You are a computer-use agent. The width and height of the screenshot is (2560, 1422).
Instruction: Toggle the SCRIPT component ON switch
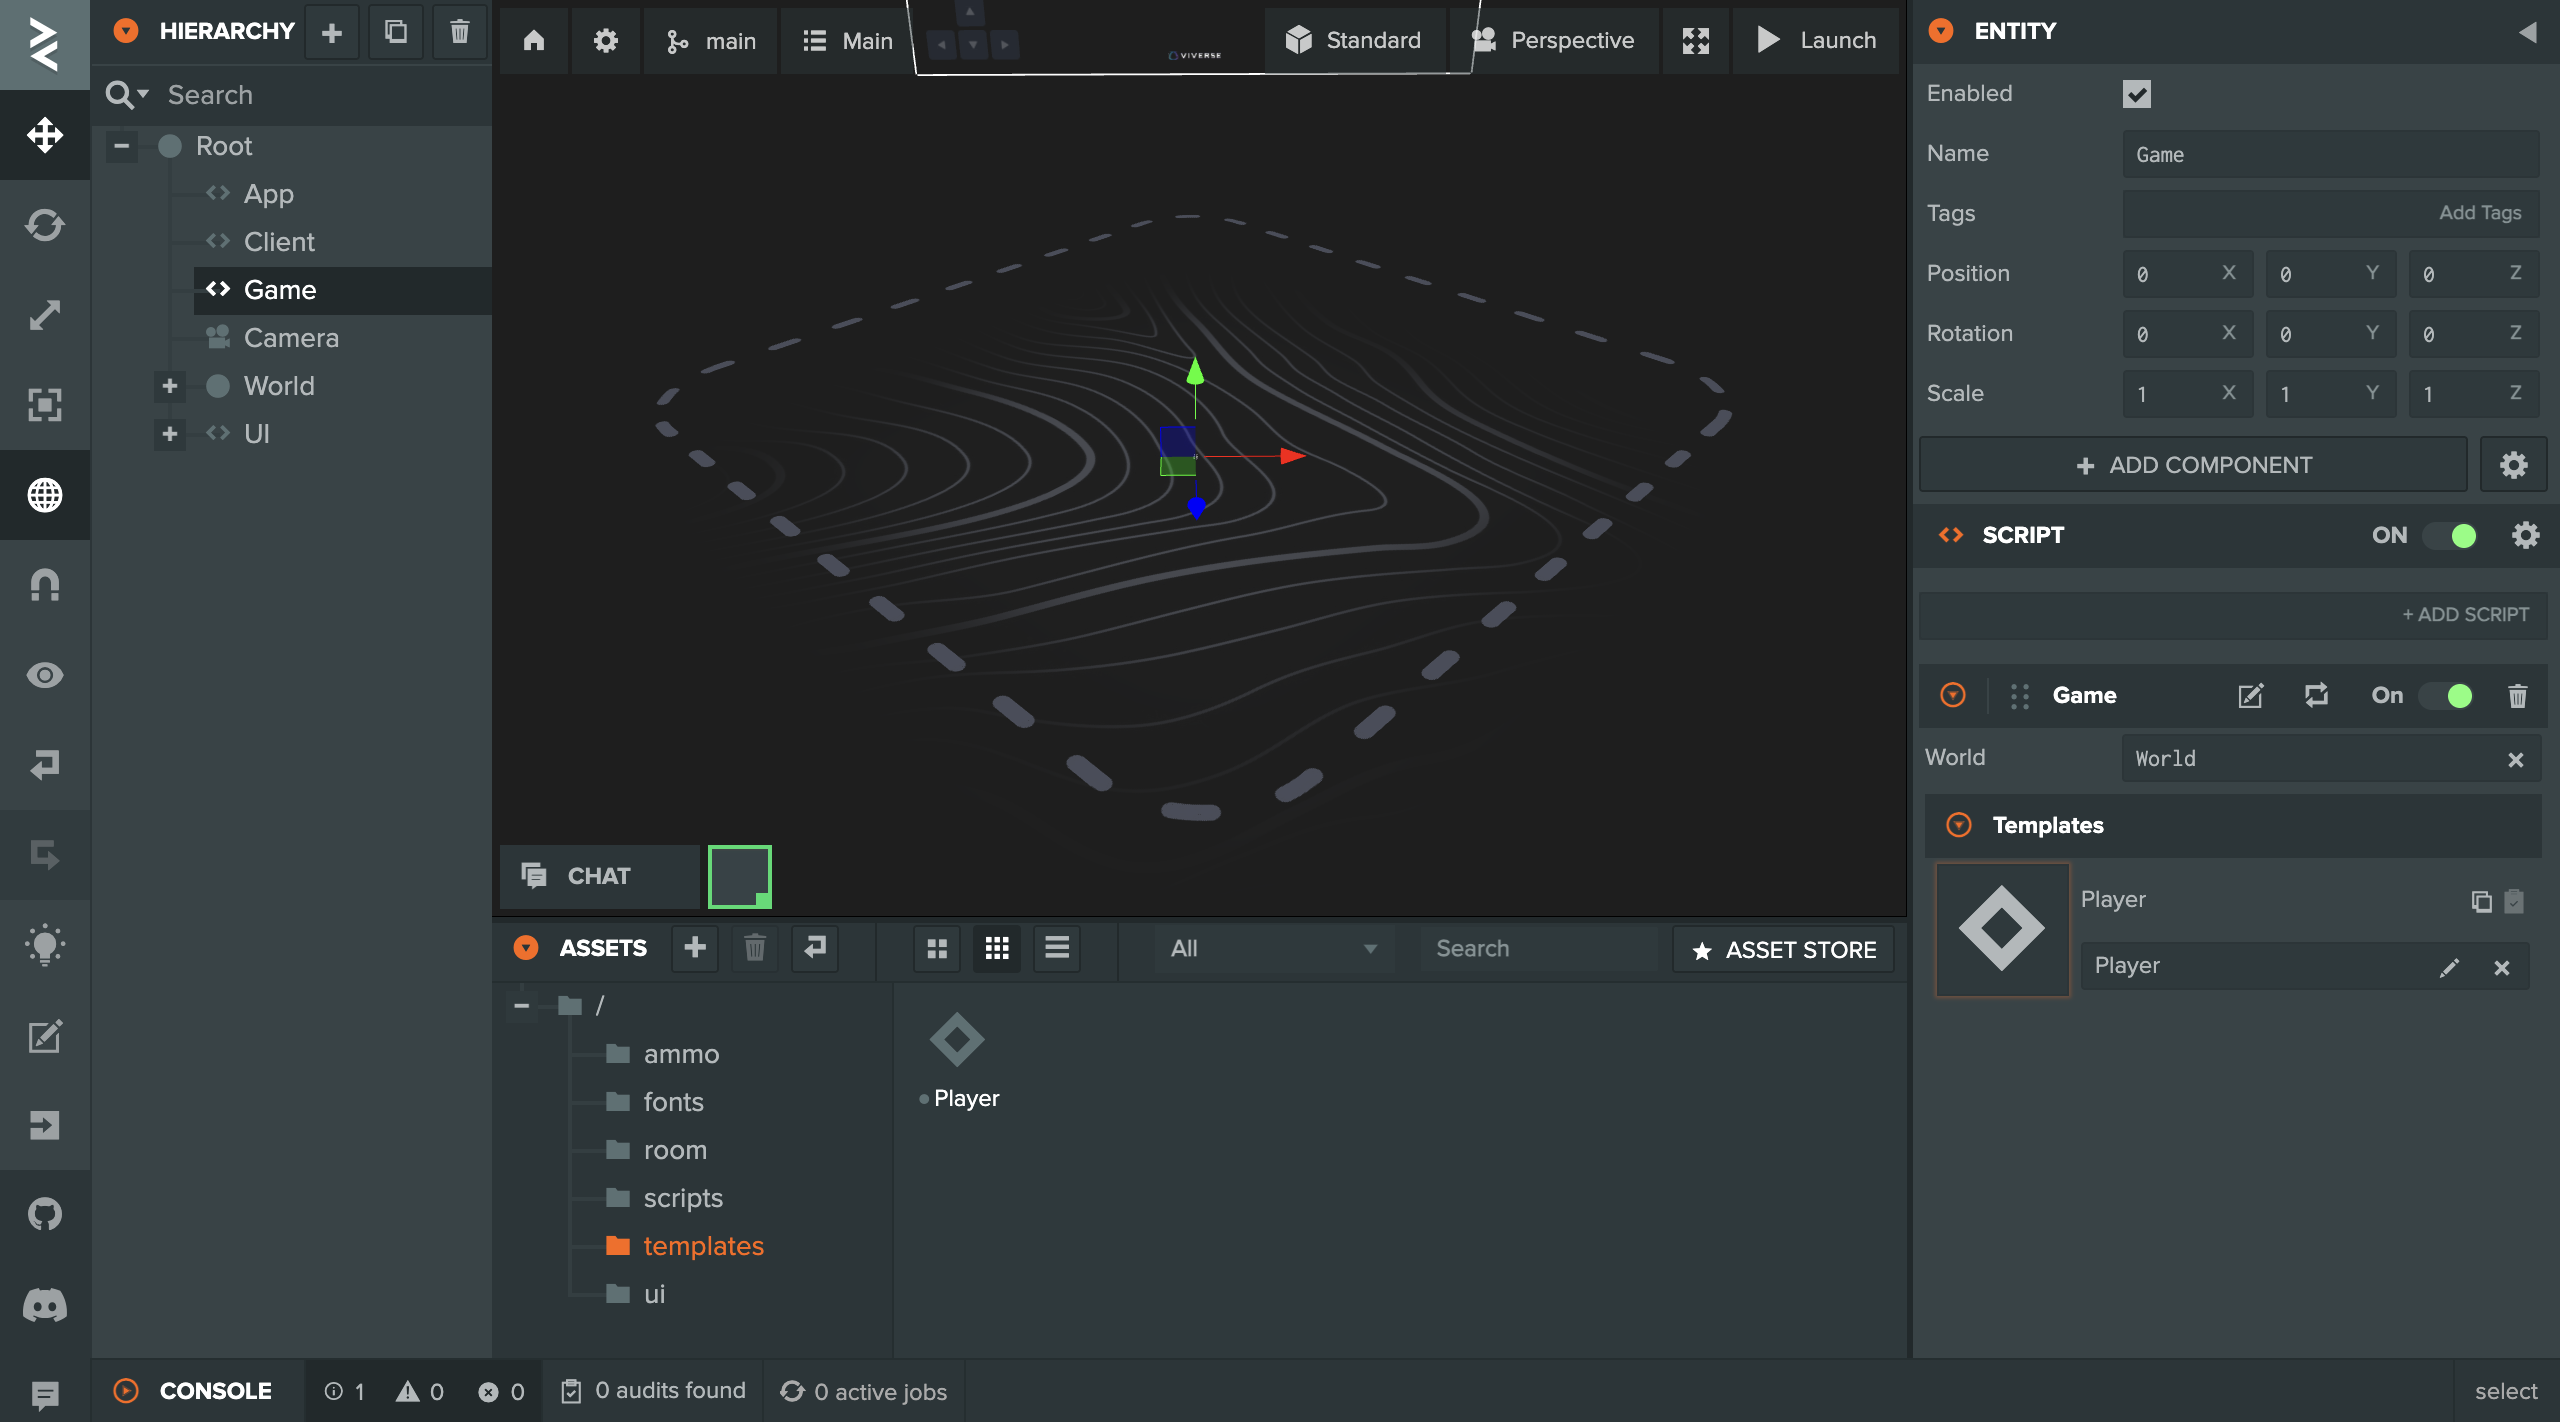pos(2450,536)
